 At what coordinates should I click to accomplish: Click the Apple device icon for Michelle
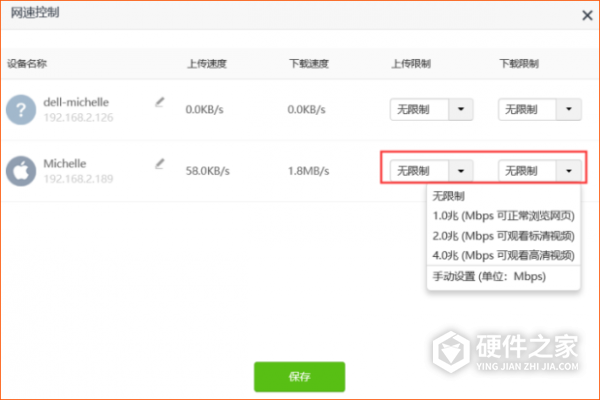(x=20, y=170)
